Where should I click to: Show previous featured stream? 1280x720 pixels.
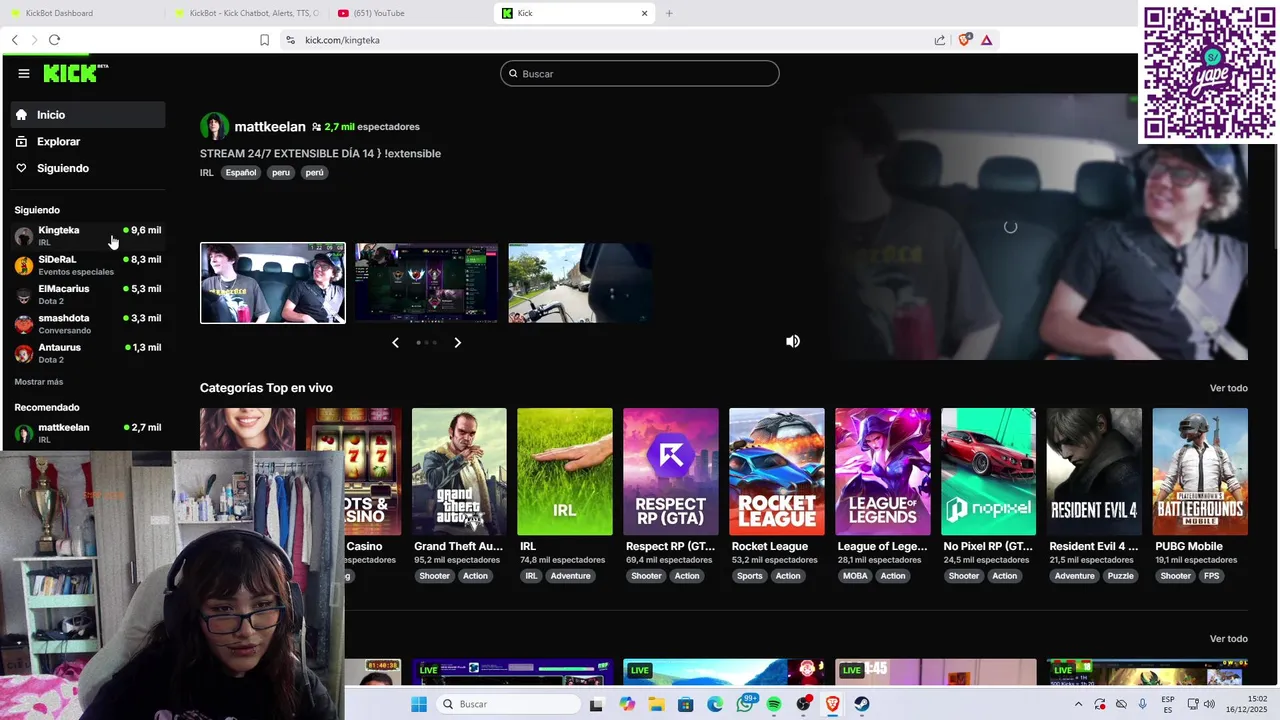click(395, 342)
